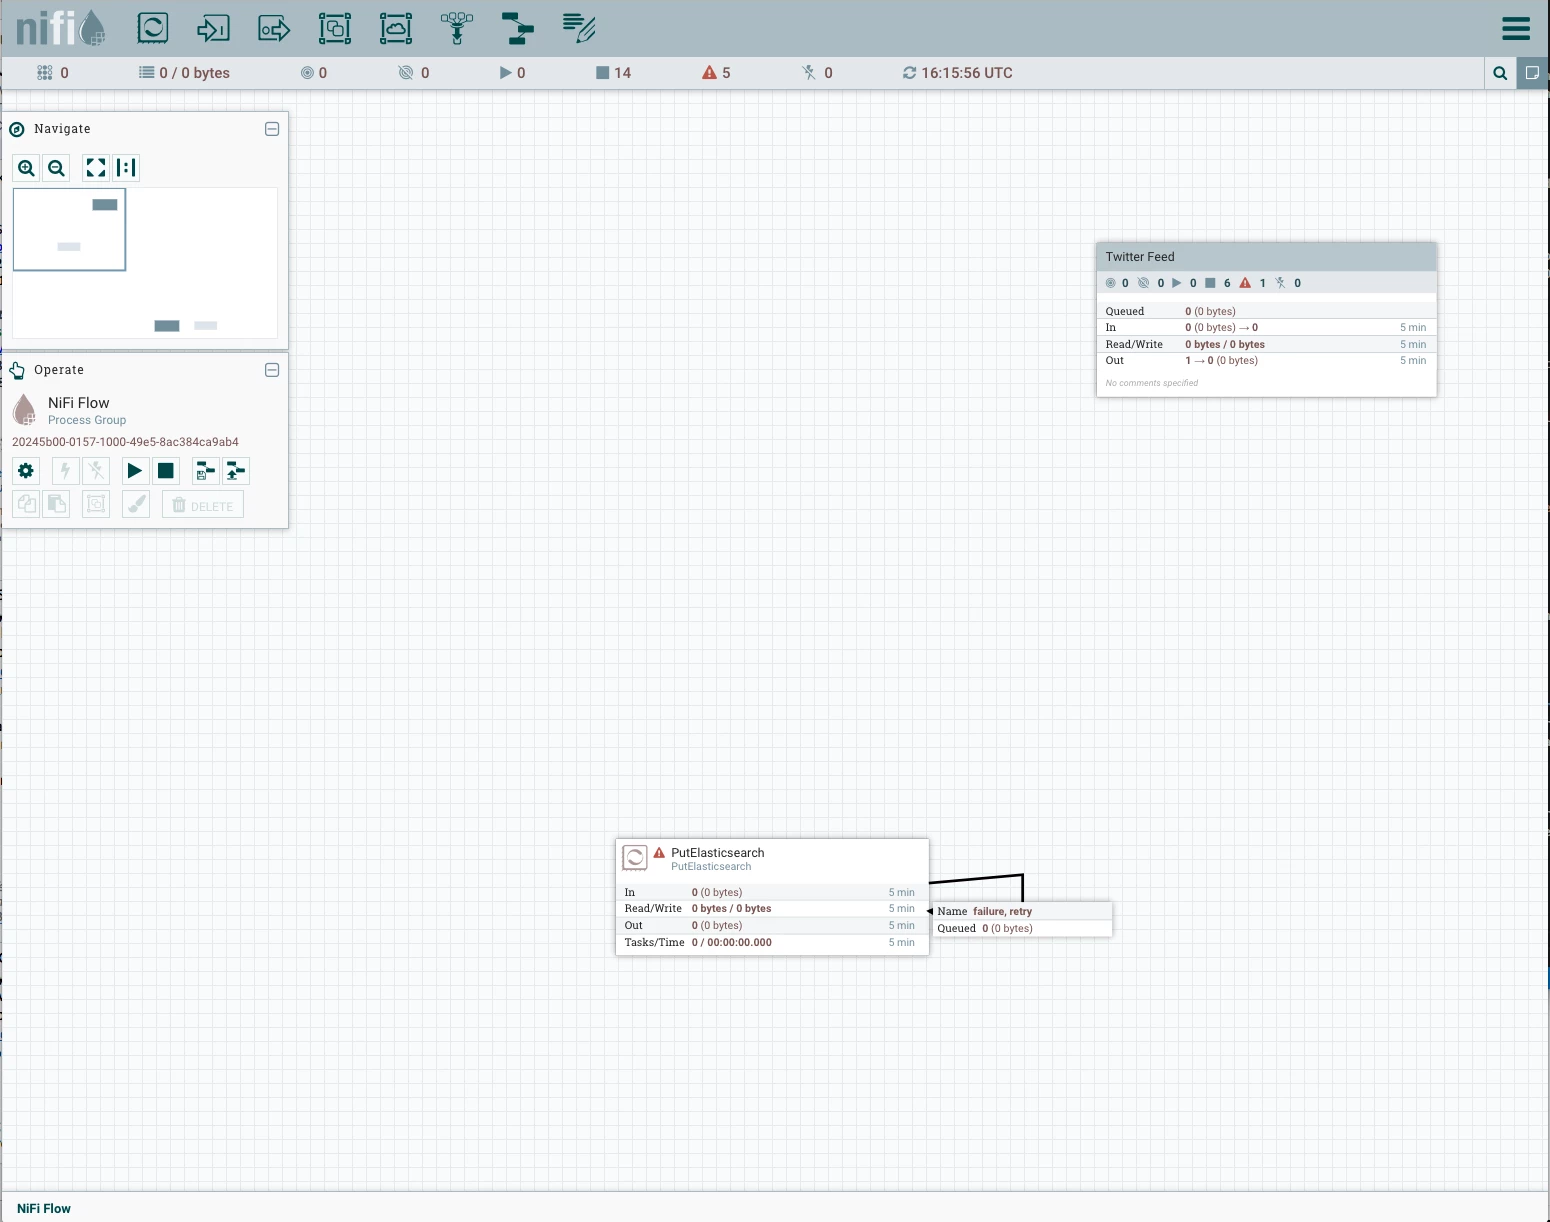This screenshot has width=1550, height=1222.
Task: Zoom out using Navigate panel
Action: (x=57, y=168)
